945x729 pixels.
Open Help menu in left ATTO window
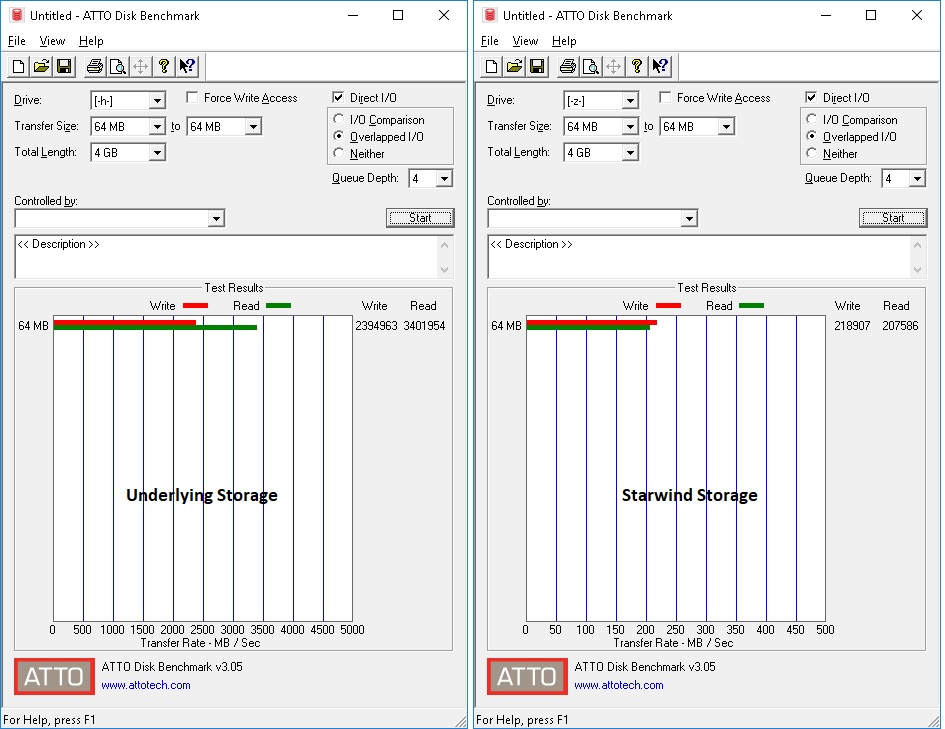91,41
